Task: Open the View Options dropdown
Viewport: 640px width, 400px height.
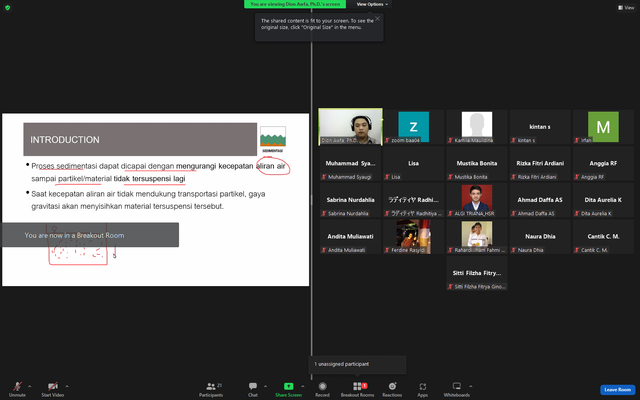Action: pos(371,4)
